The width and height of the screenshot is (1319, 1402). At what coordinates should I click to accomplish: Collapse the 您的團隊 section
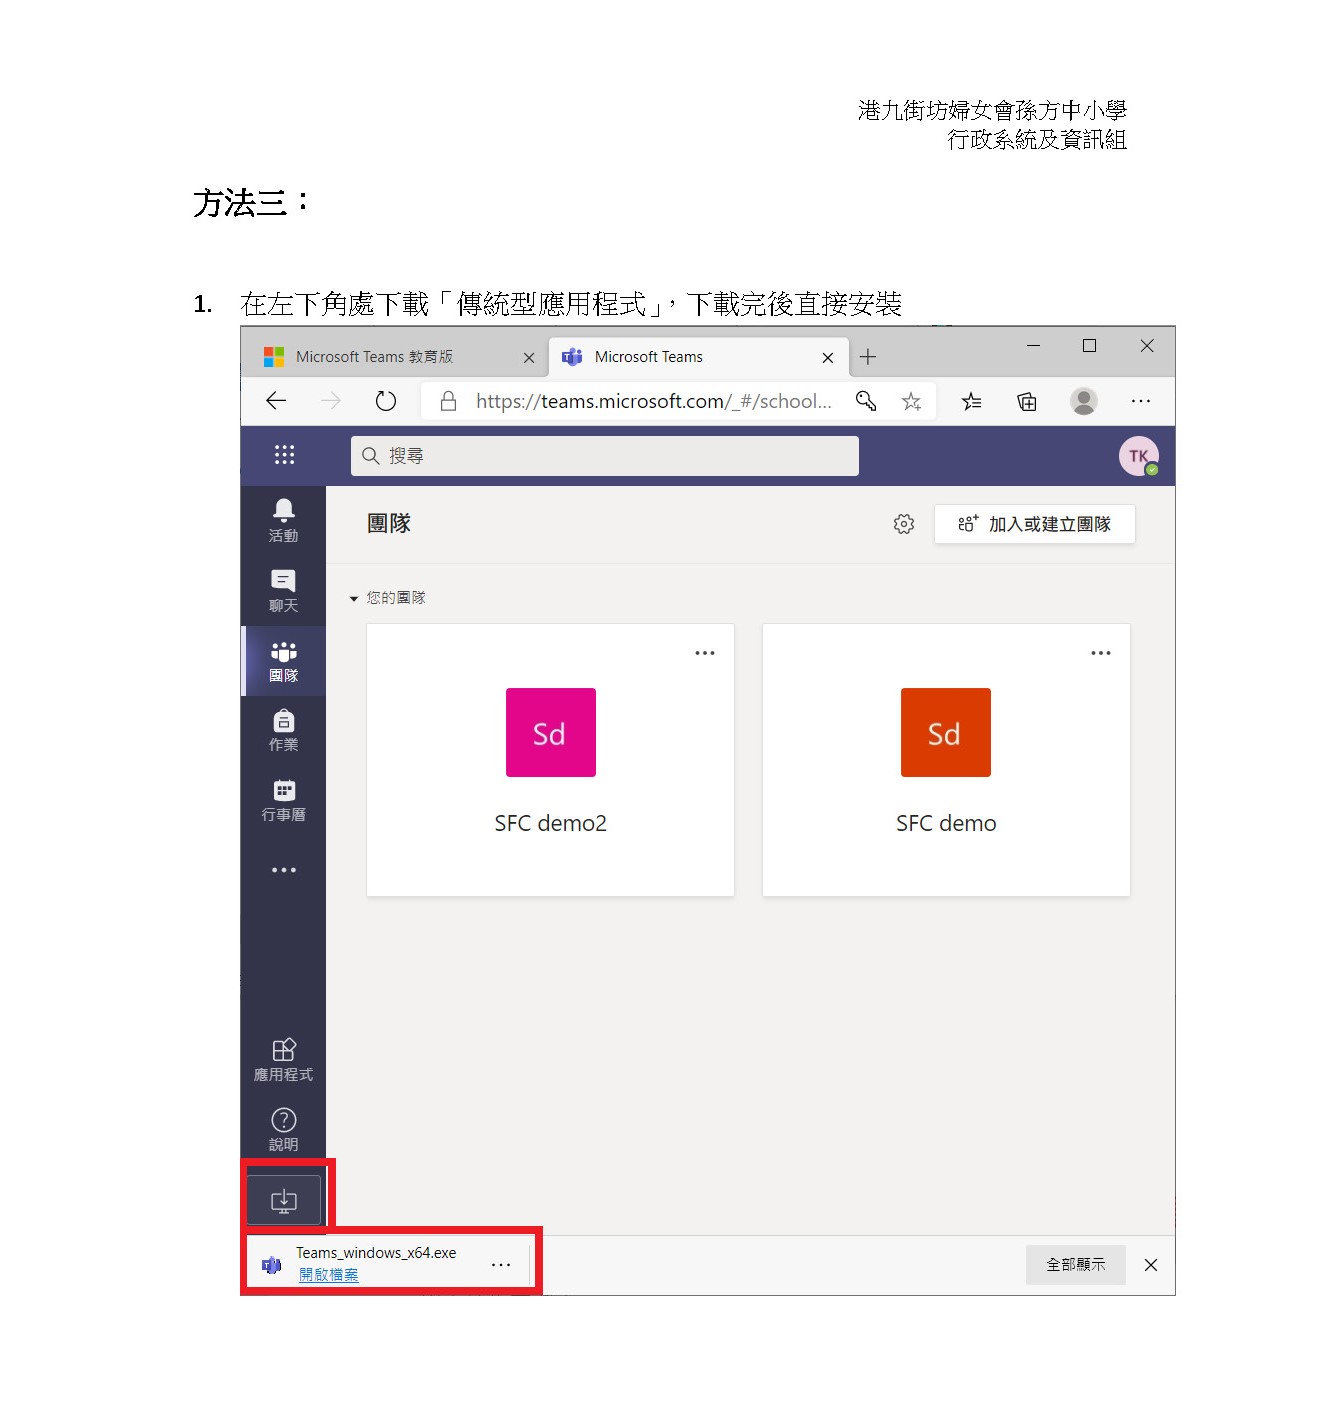click(x=354, y=598)
